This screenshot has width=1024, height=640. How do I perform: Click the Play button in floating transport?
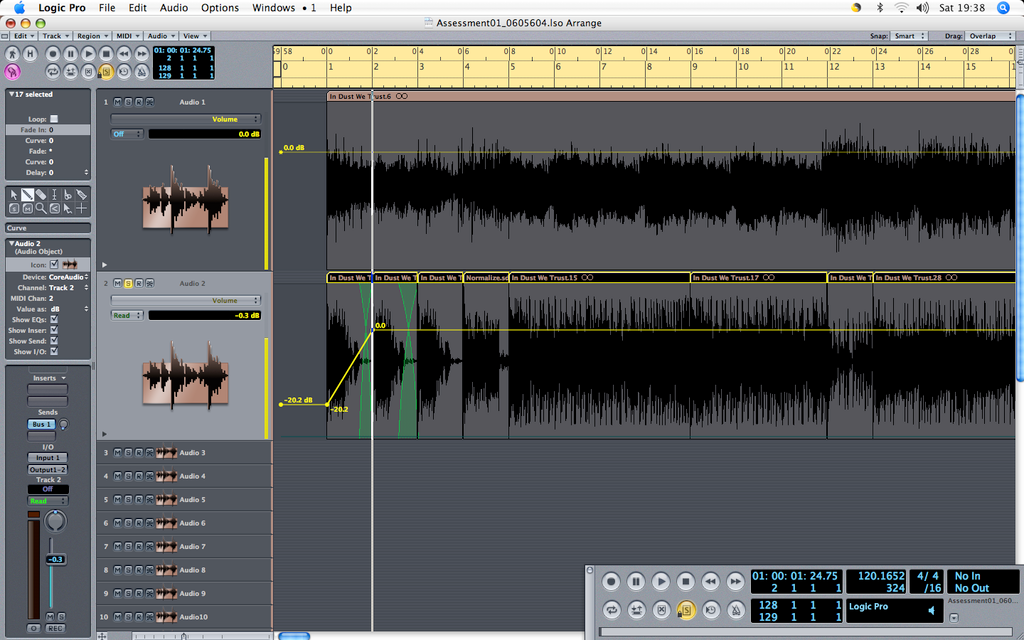click(x=660, y=581)
